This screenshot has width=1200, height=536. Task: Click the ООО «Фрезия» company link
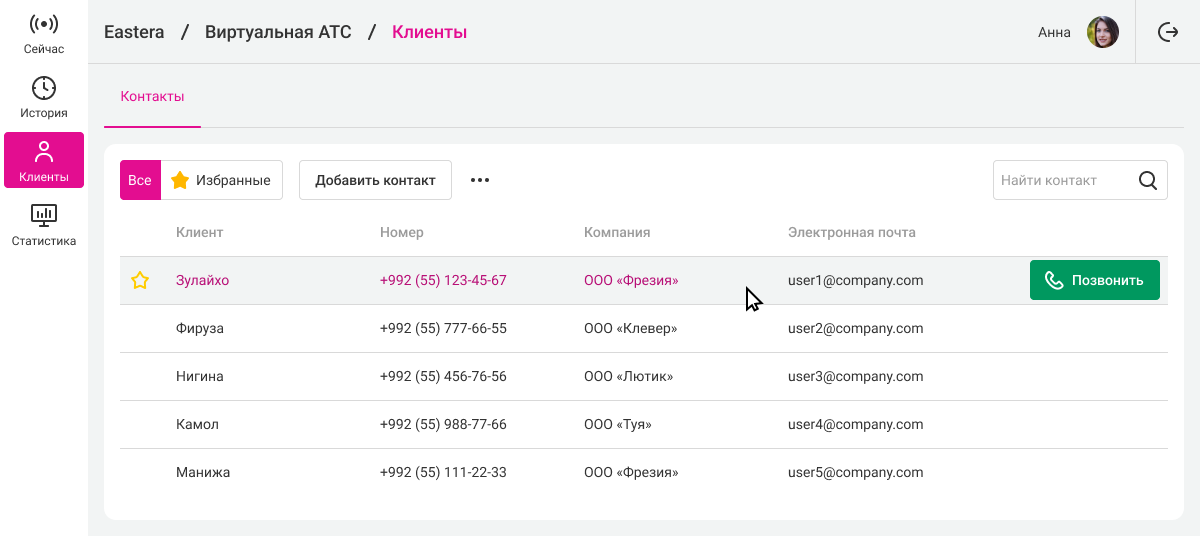point(631,281)
